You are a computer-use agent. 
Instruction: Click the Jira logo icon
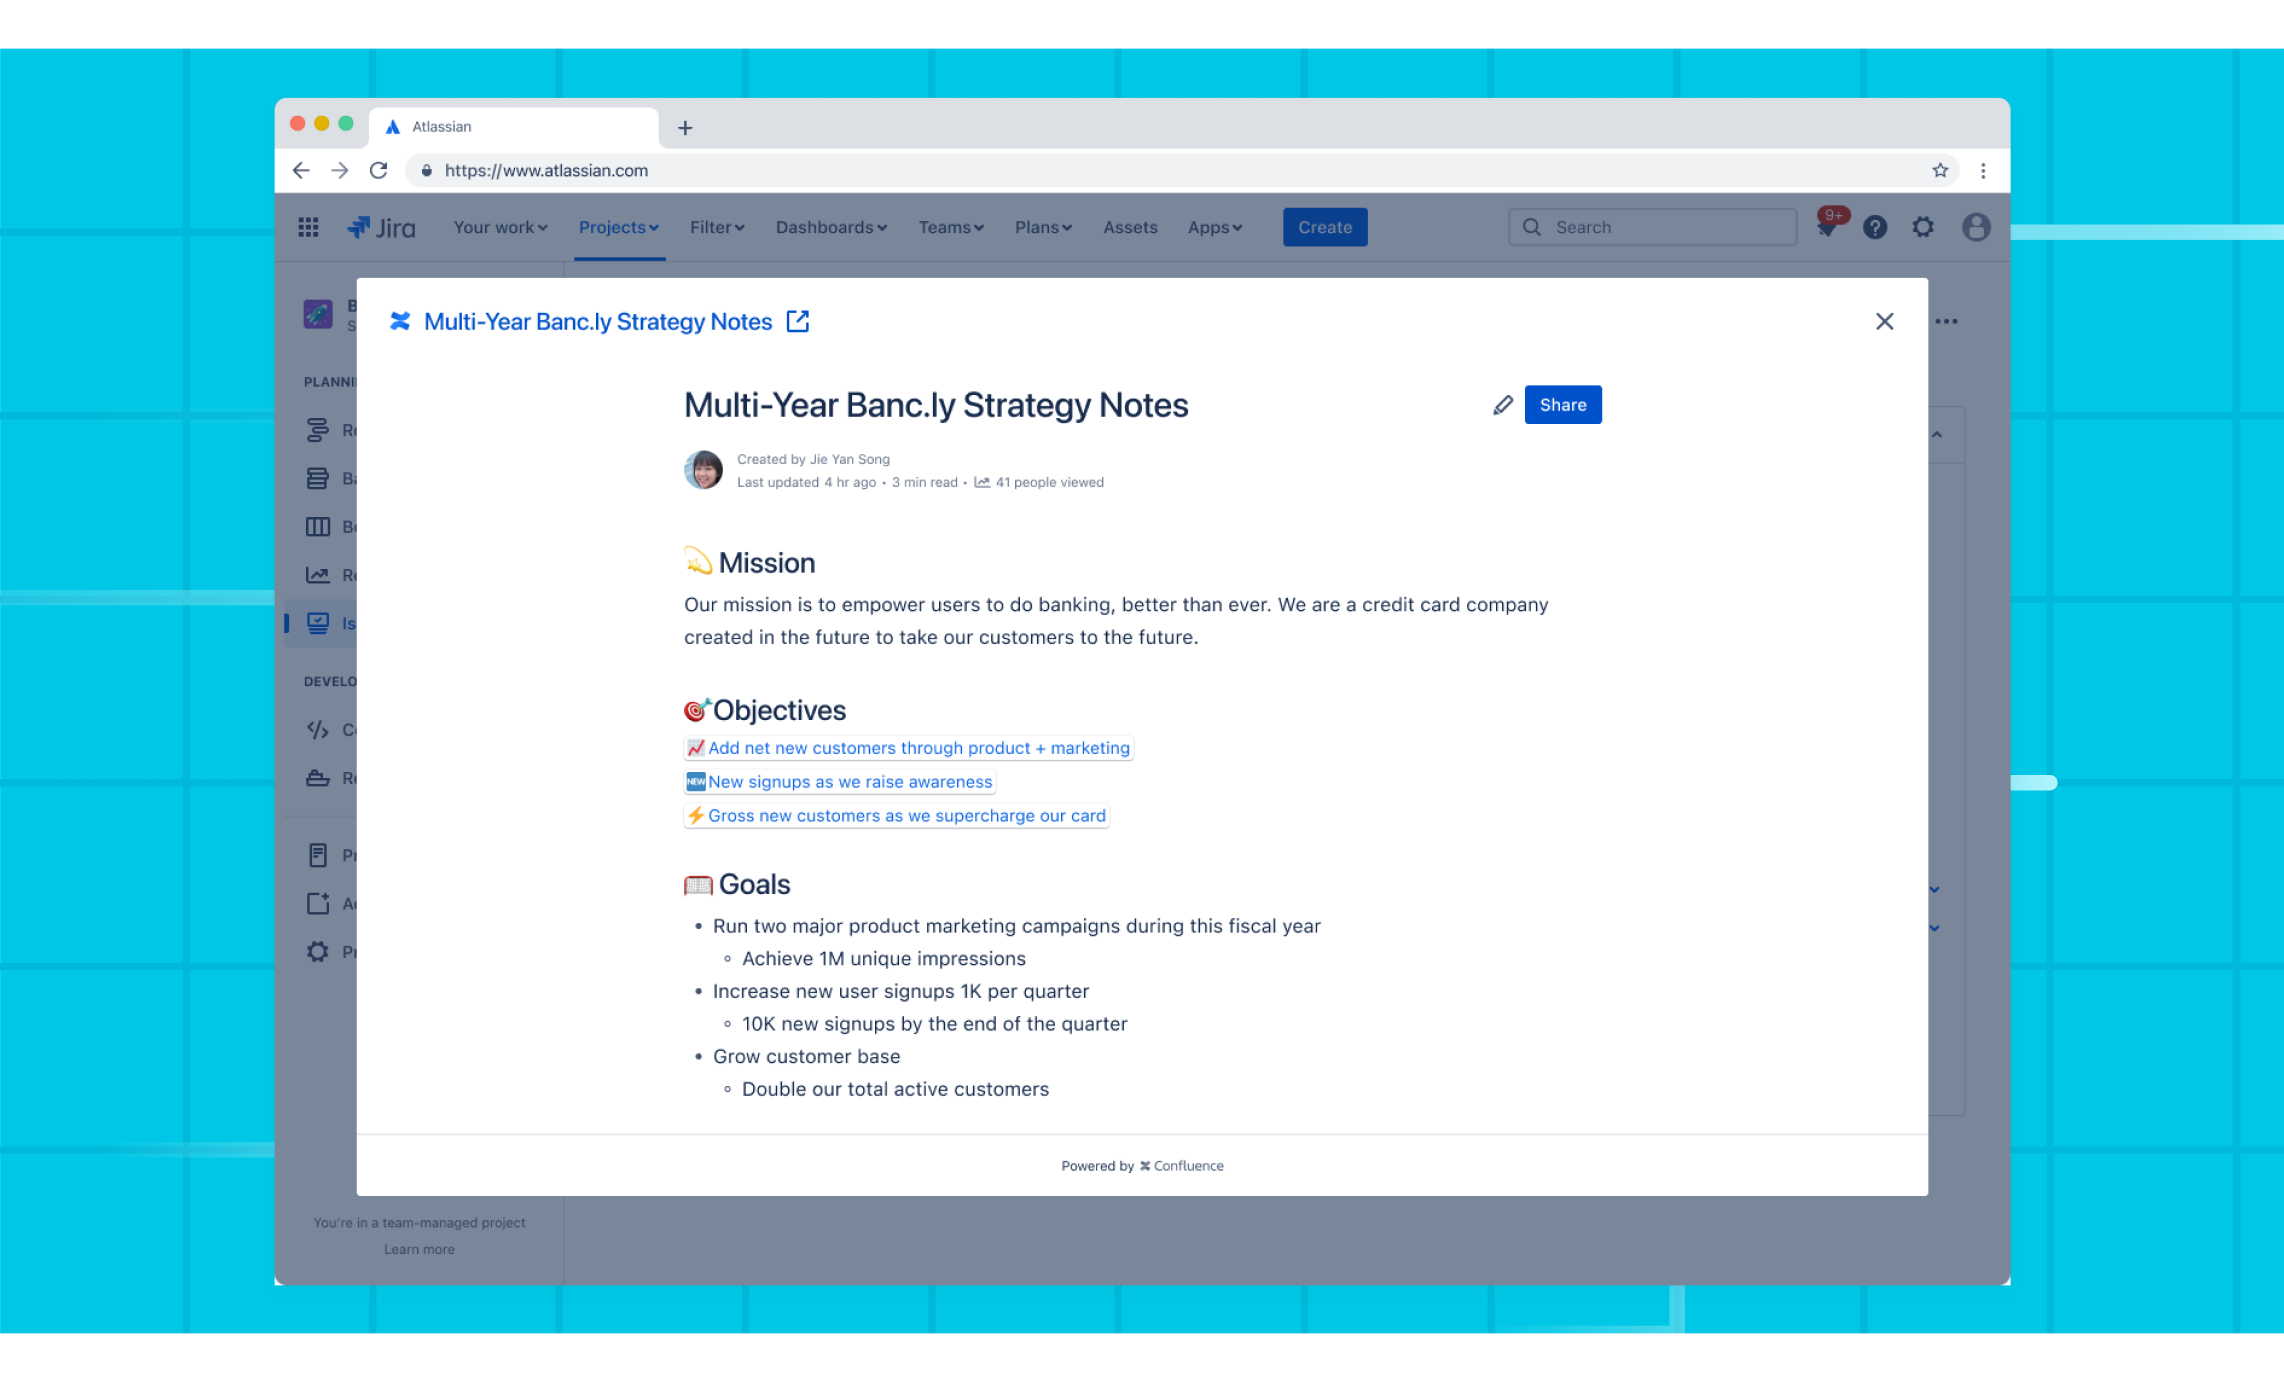point(361,227)
